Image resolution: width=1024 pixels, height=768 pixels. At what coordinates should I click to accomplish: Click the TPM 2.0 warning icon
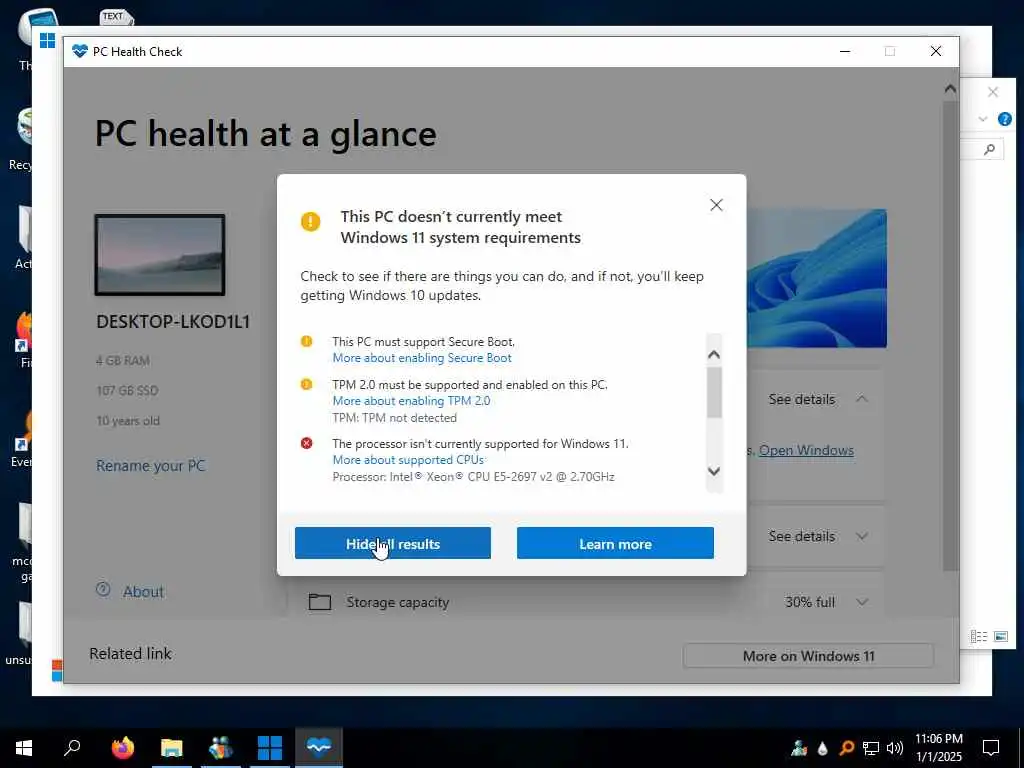click(306, 384)
